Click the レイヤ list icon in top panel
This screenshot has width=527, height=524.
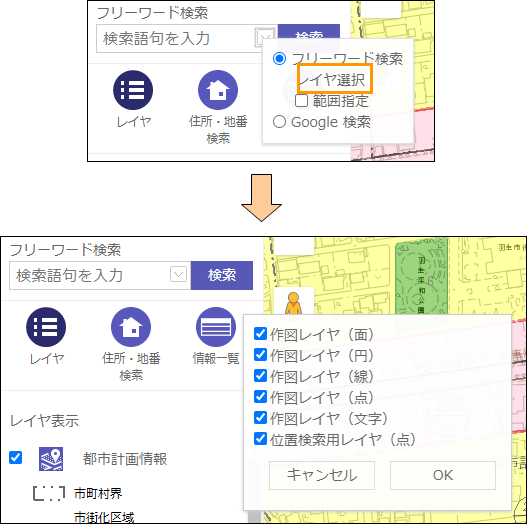pos(133,90)
